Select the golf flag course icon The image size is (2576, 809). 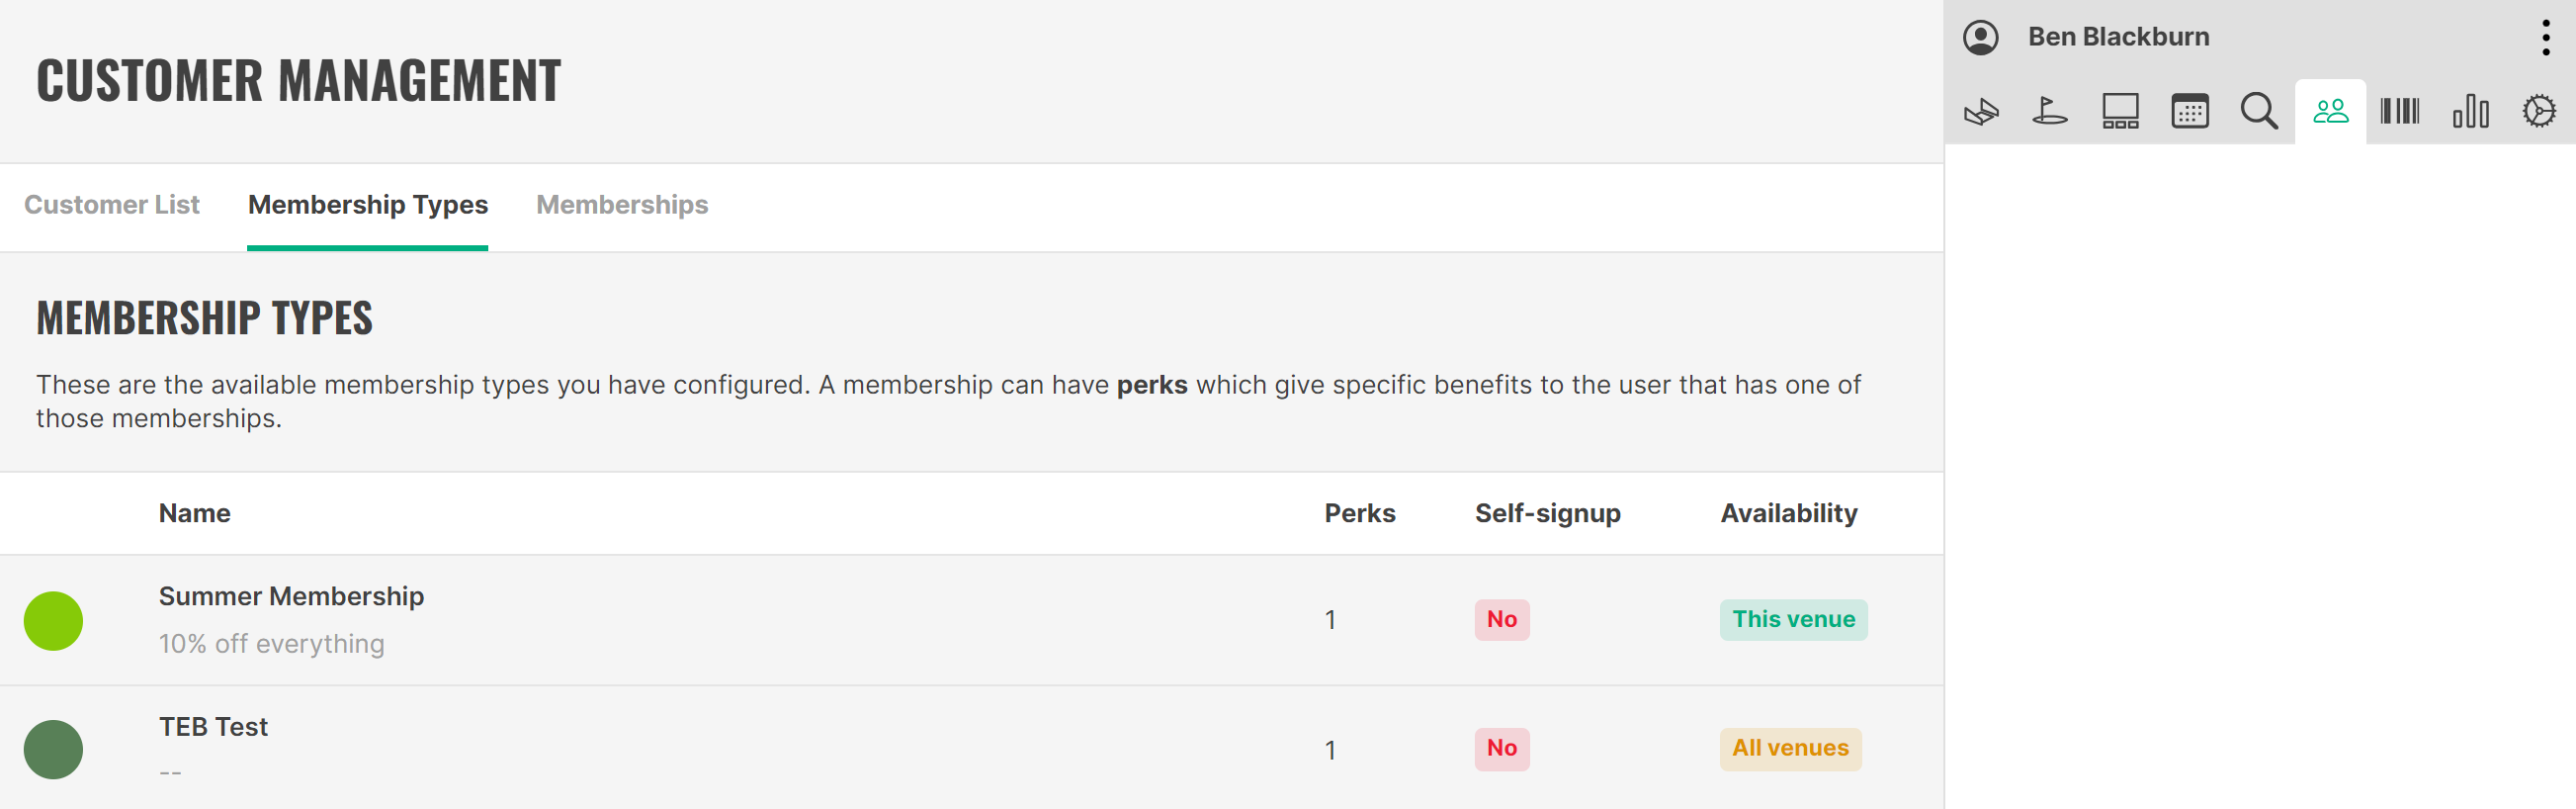(x=2049, y=111)
